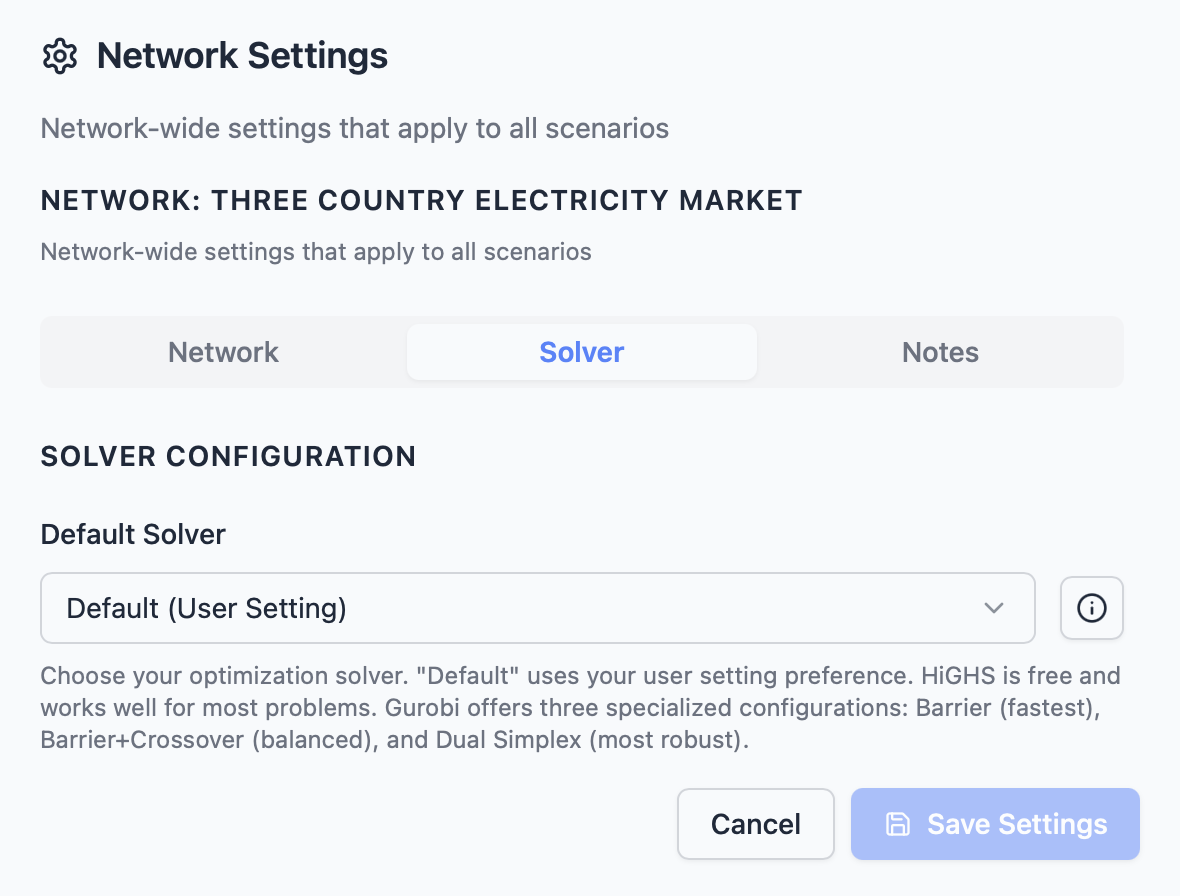This screenshot has height=896, width=1180.
Task: Click the Network-wide settings subtitle
Action: 354,128
